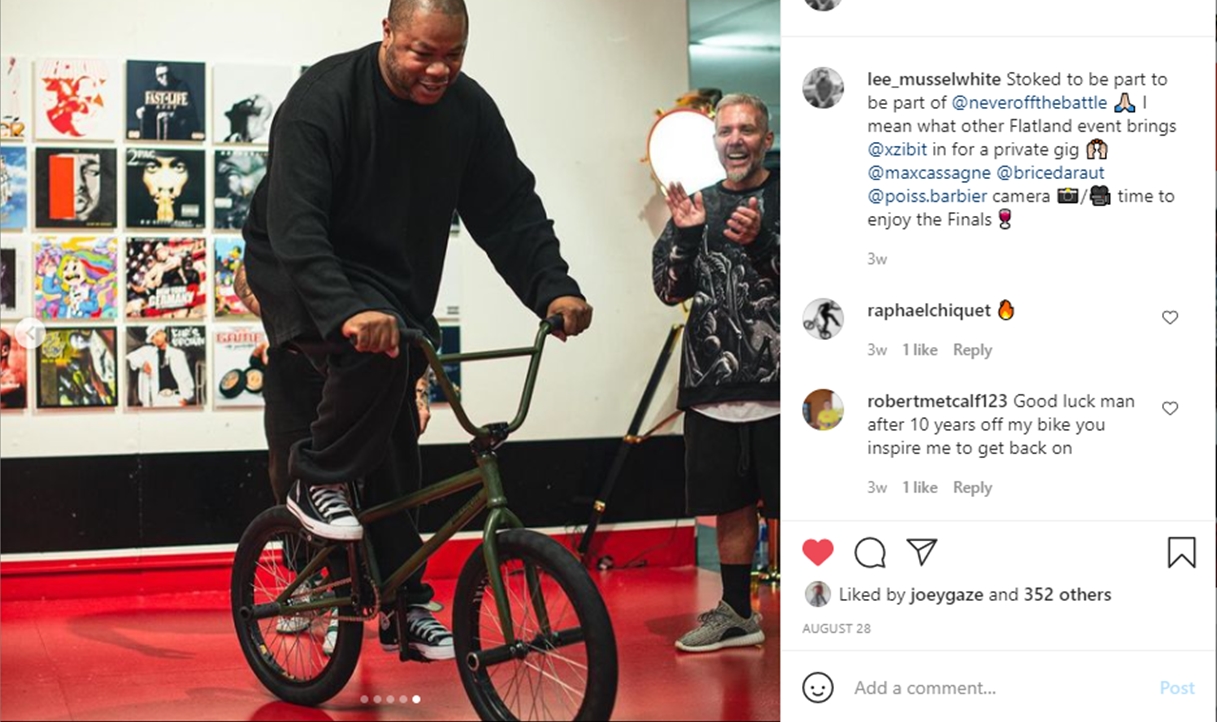The image size is (1217, 722).
Task: Open the emoji picker smiley icon
Action: [818, 687]
